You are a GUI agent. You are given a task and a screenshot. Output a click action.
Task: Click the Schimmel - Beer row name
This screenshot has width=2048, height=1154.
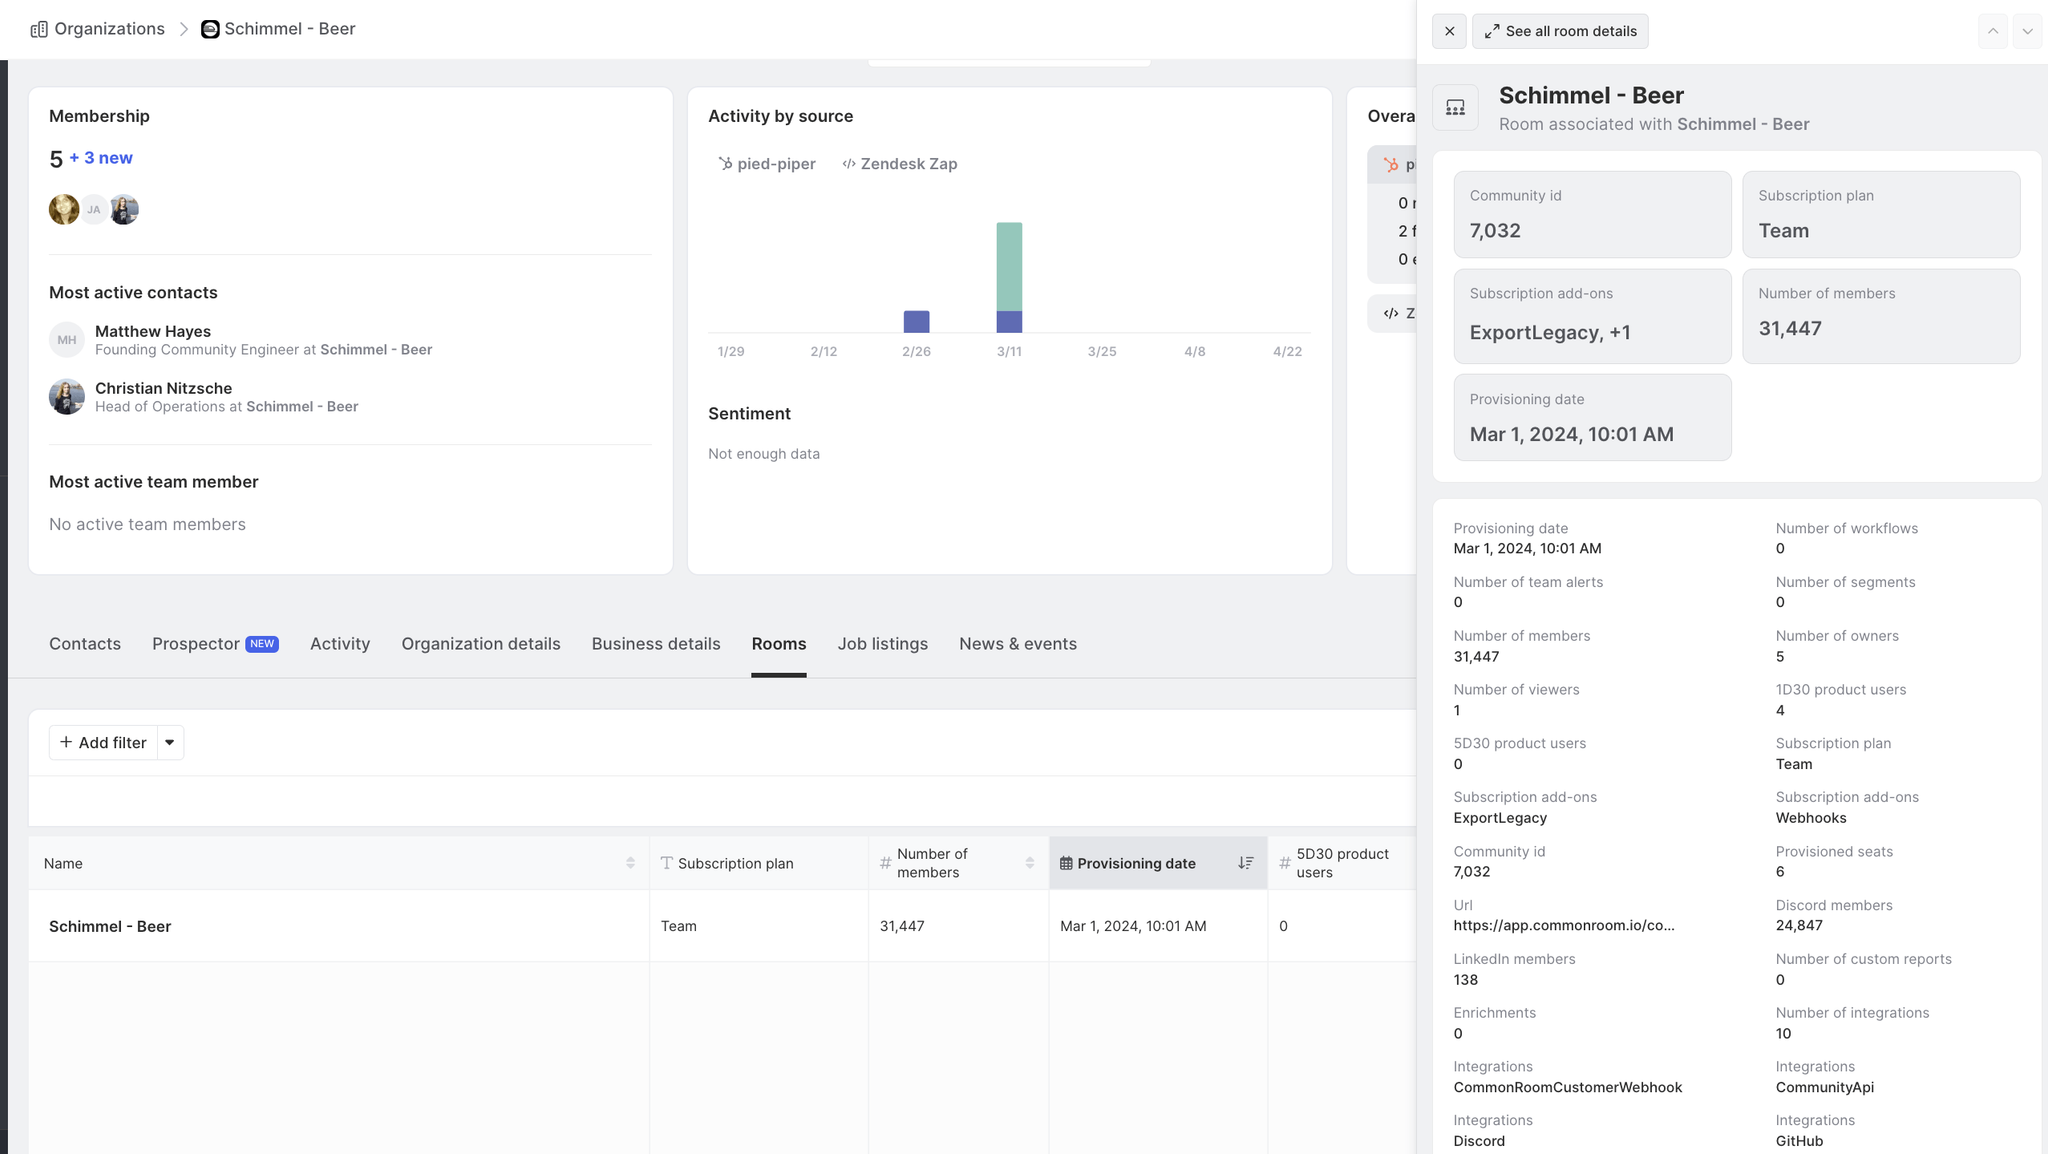coord(110,926)
